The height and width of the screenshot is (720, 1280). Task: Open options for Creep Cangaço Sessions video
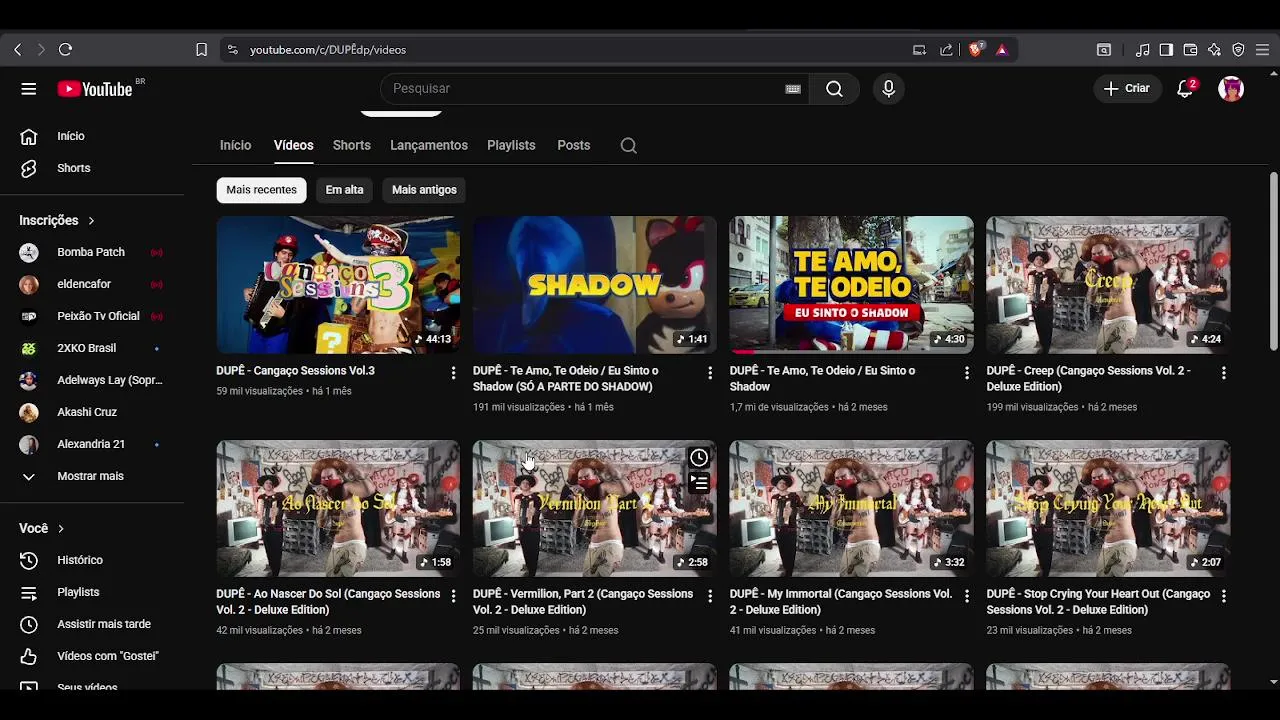[1223, 373]
